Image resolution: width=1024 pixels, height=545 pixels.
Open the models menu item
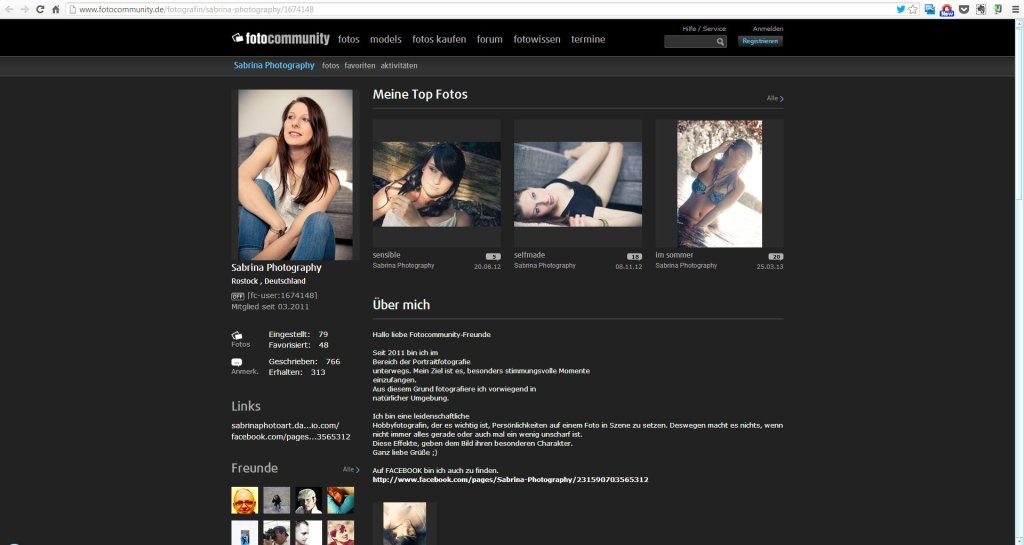tap(385, 40)
